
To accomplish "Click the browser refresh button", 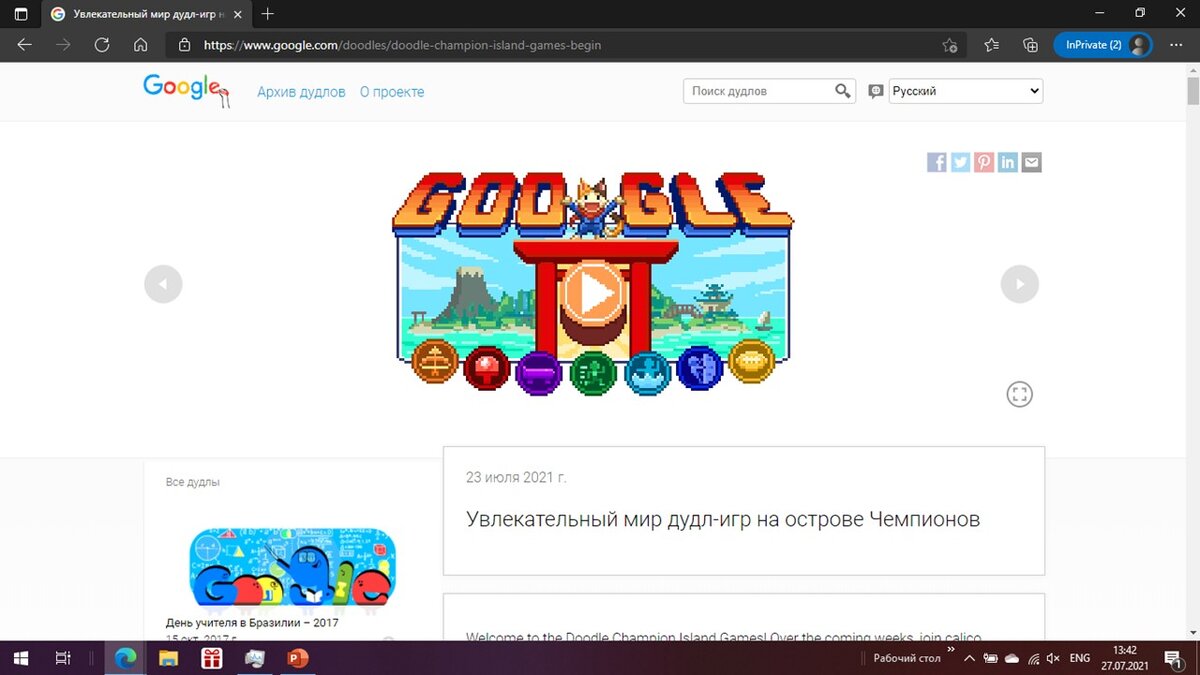I will 101,45.
